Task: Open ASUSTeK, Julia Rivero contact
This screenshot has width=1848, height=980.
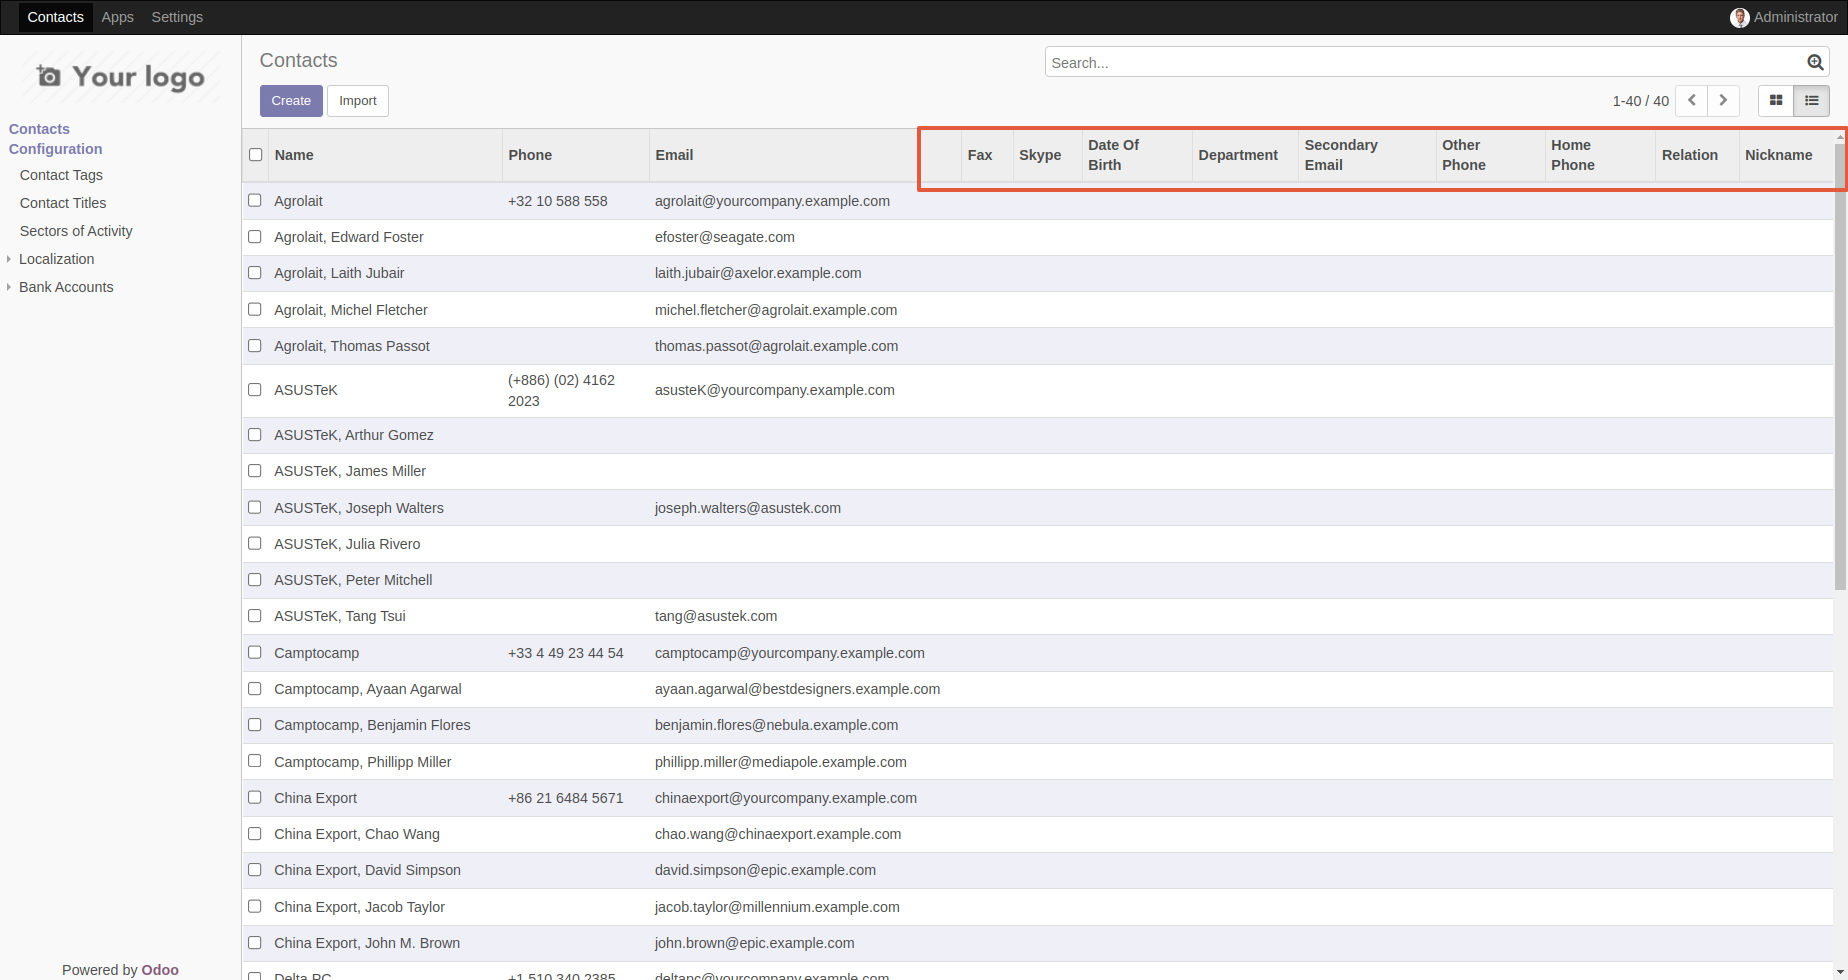Action: 347,544
